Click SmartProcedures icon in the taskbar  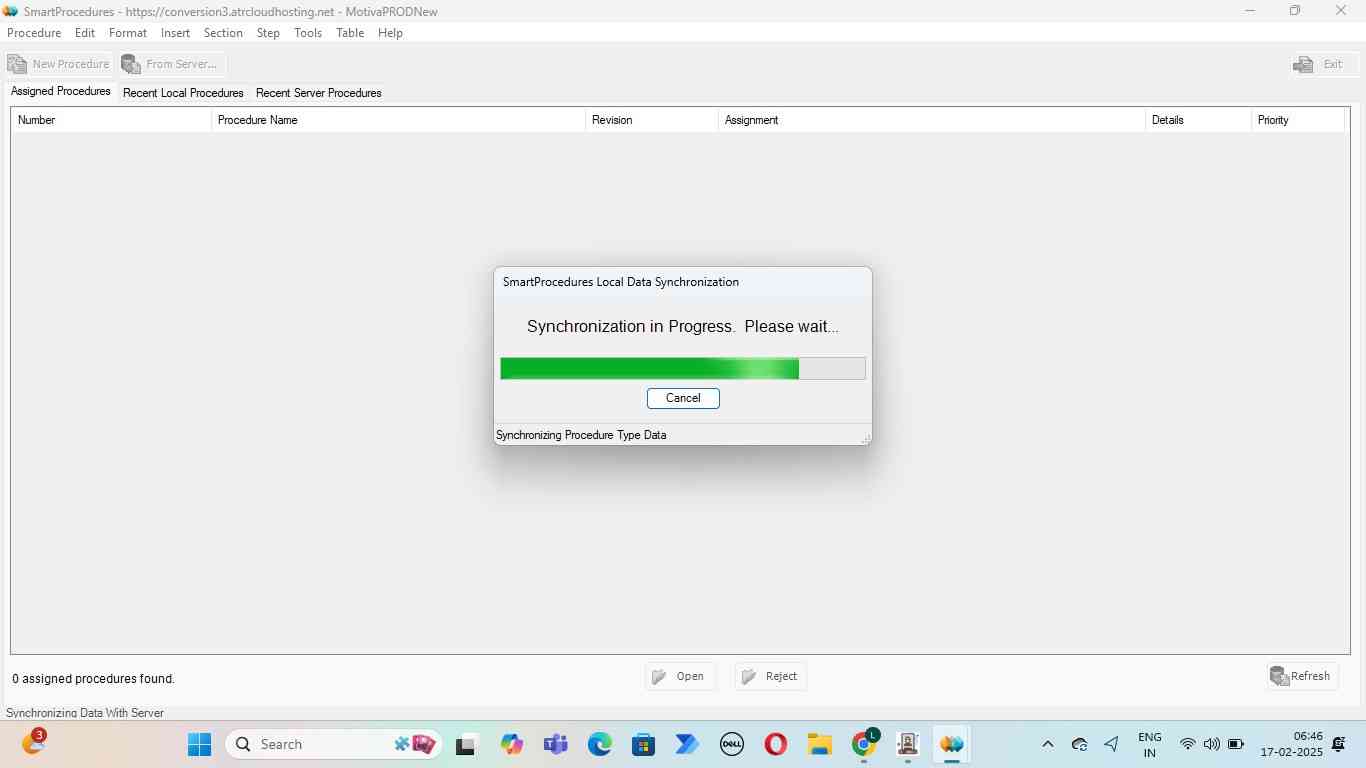tap(952, 745)
